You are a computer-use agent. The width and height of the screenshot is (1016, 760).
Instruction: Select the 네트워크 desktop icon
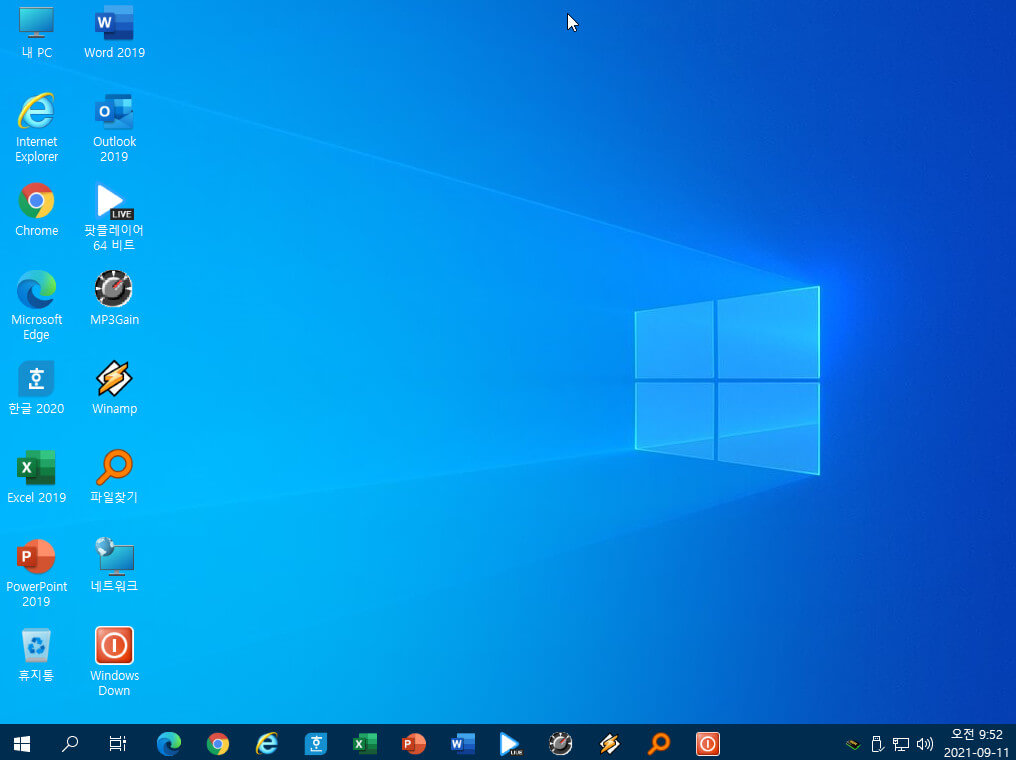114,565
